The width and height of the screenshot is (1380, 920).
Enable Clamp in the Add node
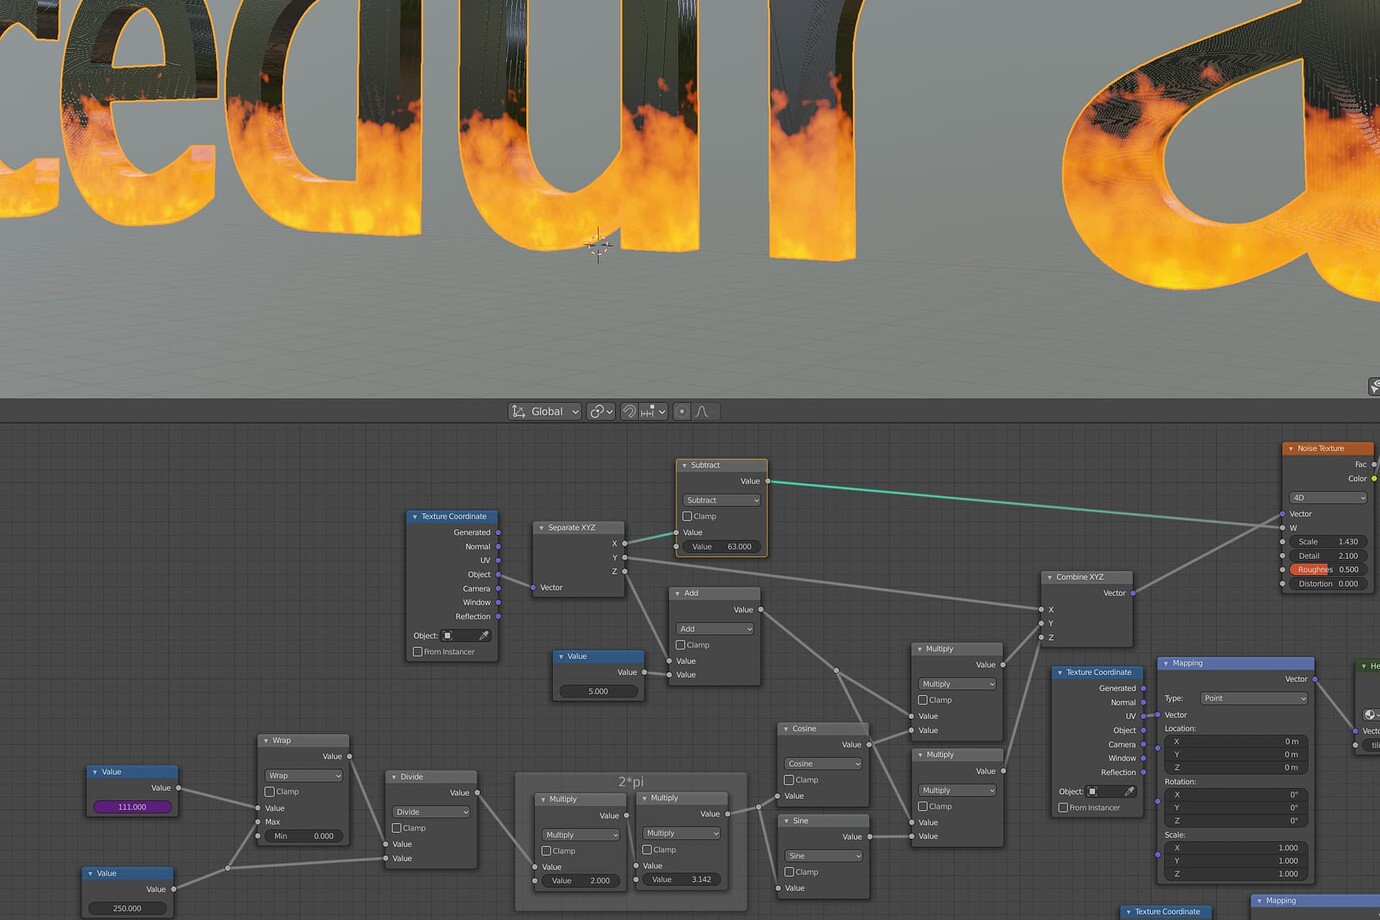pyautogui.click(x=680, y=645)
